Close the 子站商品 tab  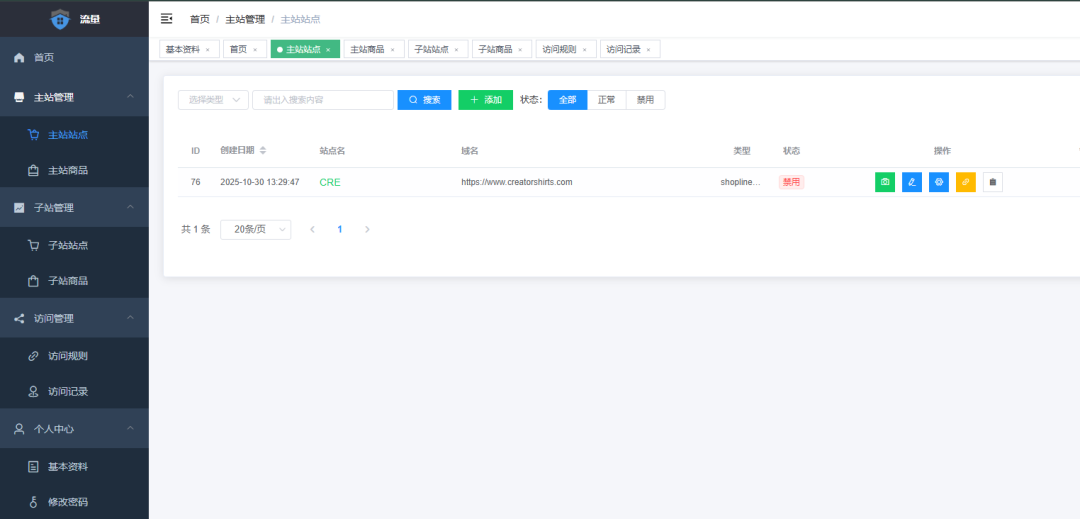coord(520,50)
